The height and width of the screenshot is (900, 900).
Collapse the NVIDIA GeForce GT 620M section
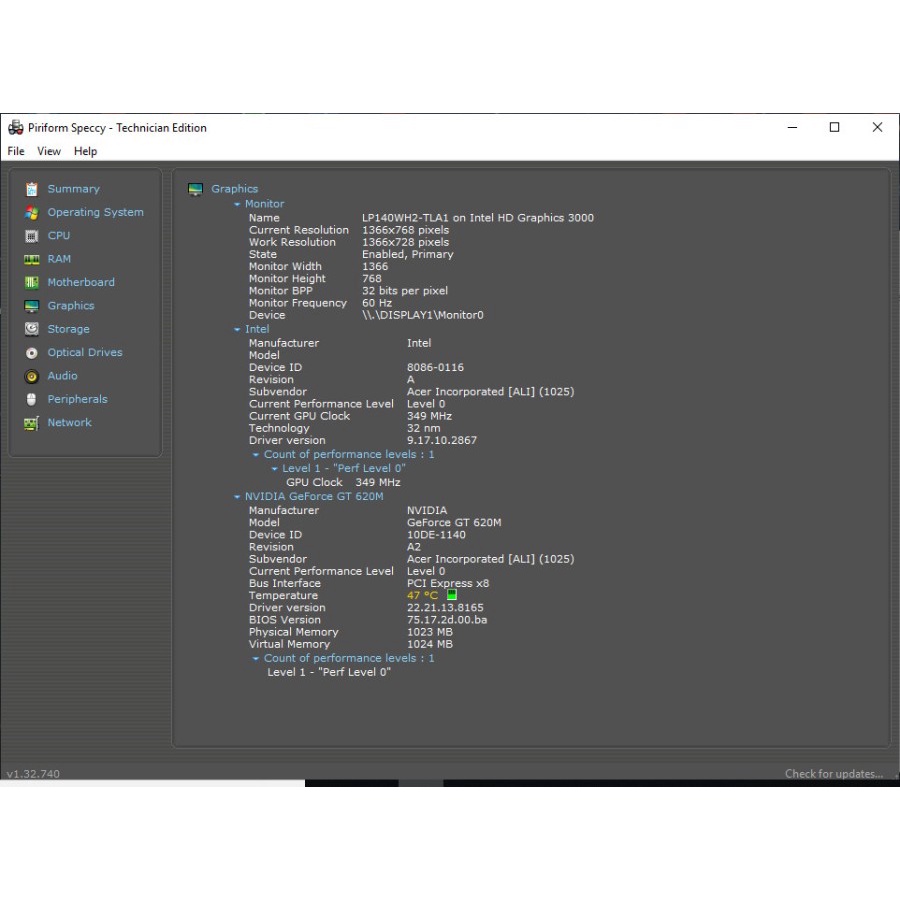[238, 497]
